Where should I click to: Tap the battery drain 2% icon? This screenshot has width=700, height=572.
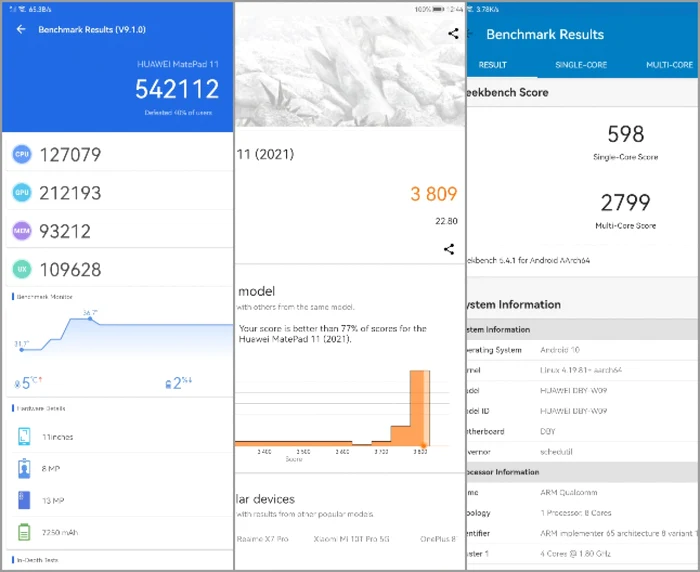coord(168,384)
